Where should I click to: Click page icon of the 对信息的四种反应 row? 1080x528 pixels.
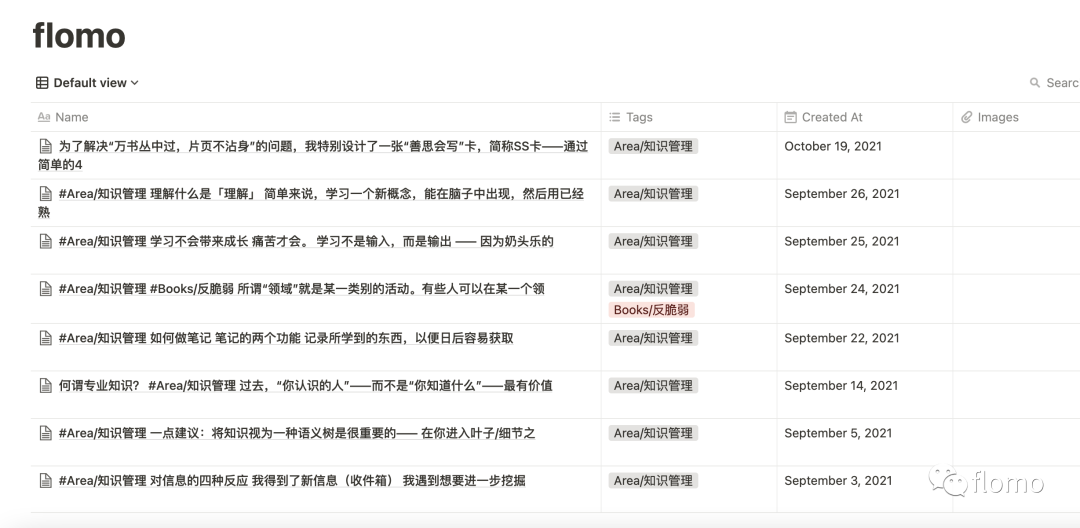[45, 481]
